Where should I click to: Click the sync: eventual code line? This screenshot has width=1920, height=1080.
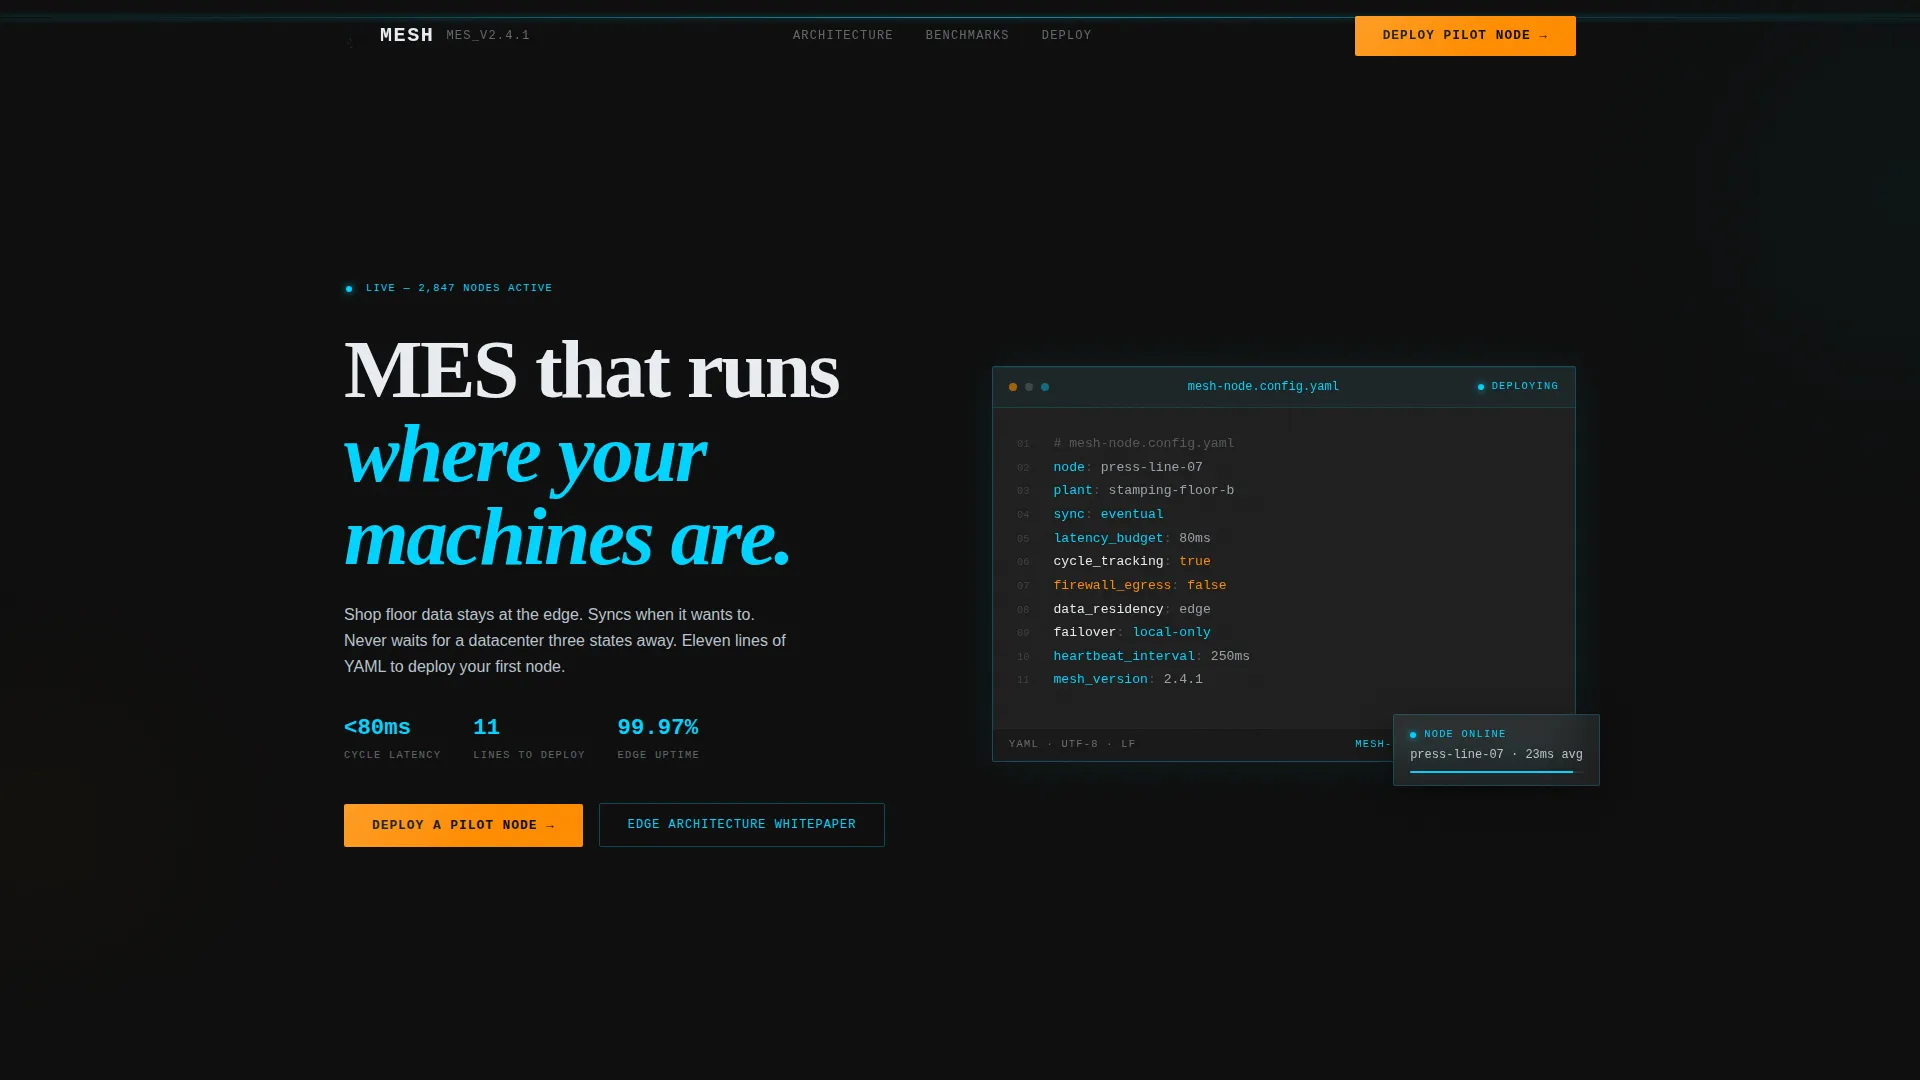pos(1108,514)
